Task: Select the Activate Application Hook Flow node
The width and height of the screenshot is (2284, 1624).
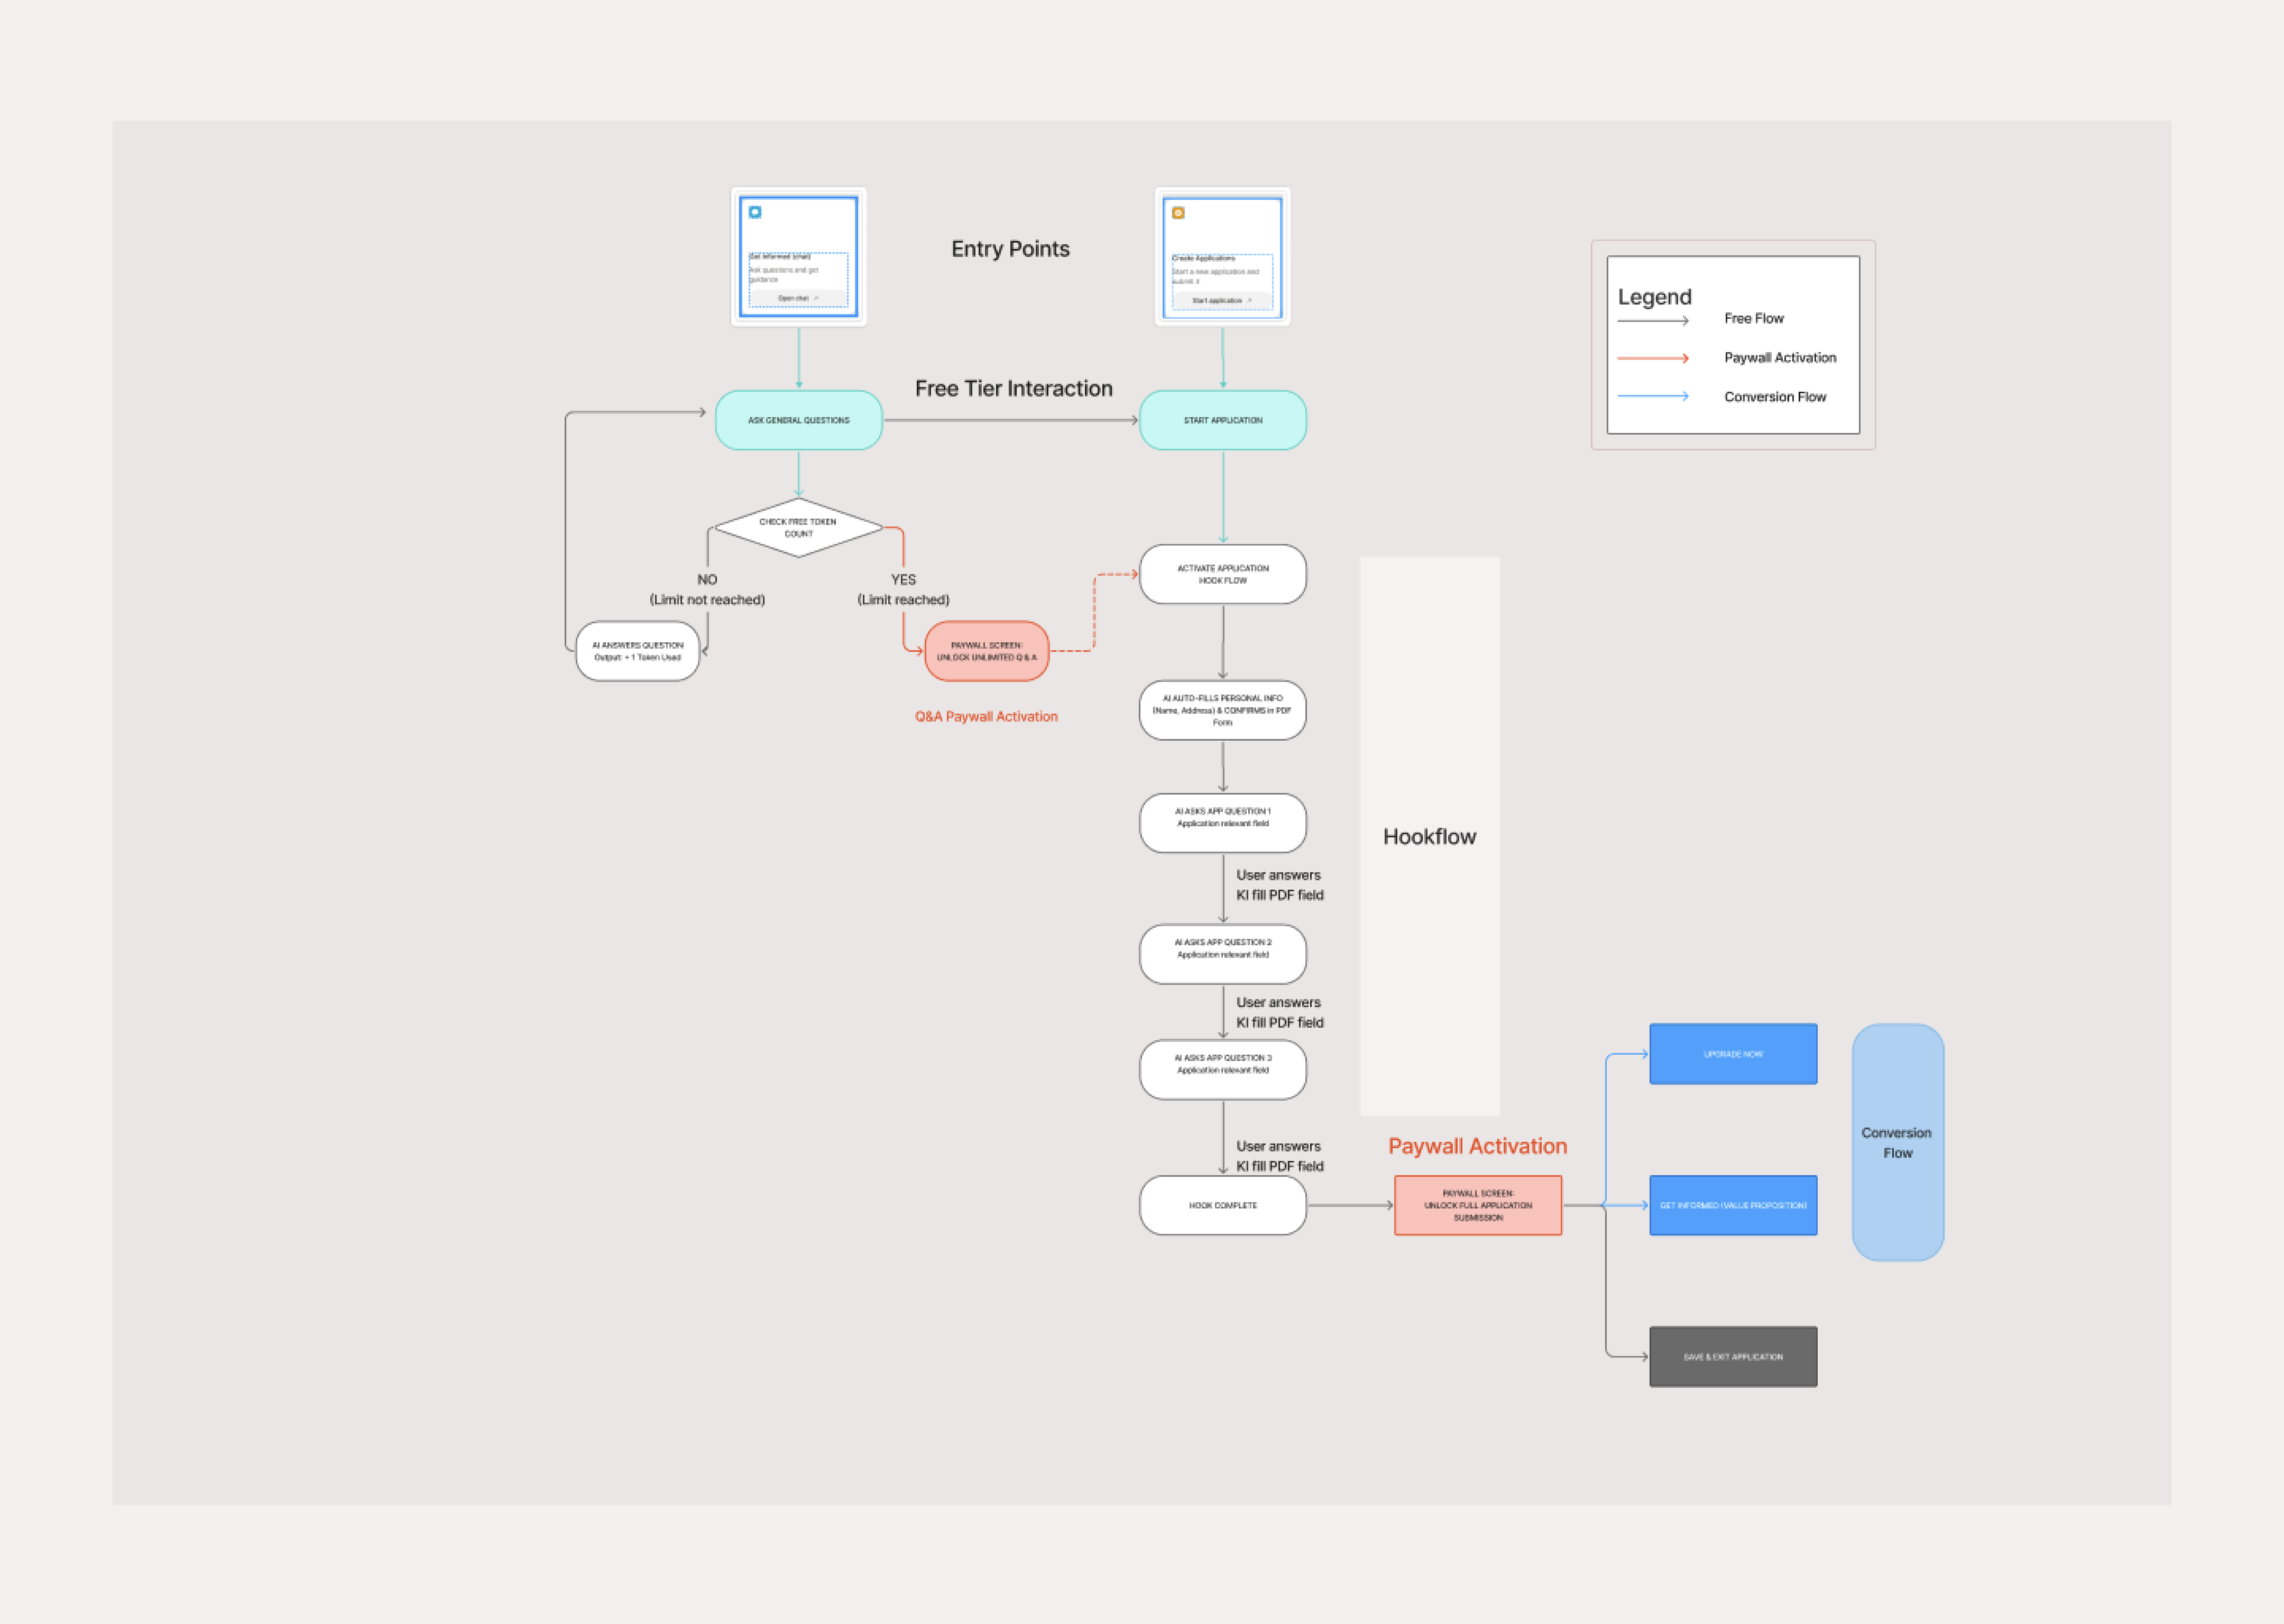Action: [1222, 574]
